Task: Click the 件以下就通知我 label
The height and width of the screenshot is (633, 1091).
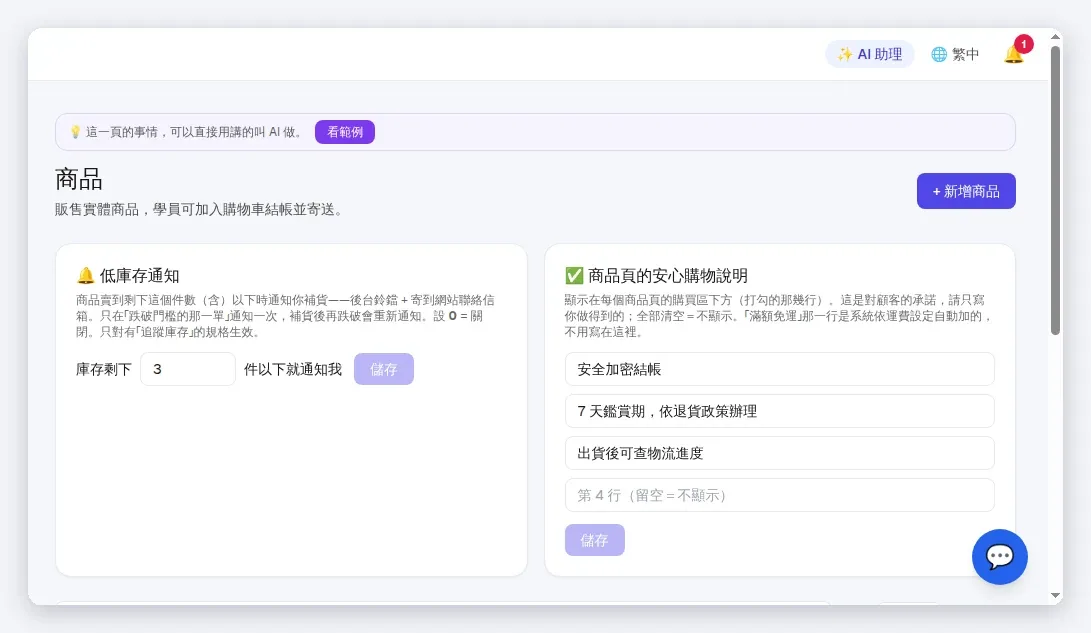Action: coord(293,369)
